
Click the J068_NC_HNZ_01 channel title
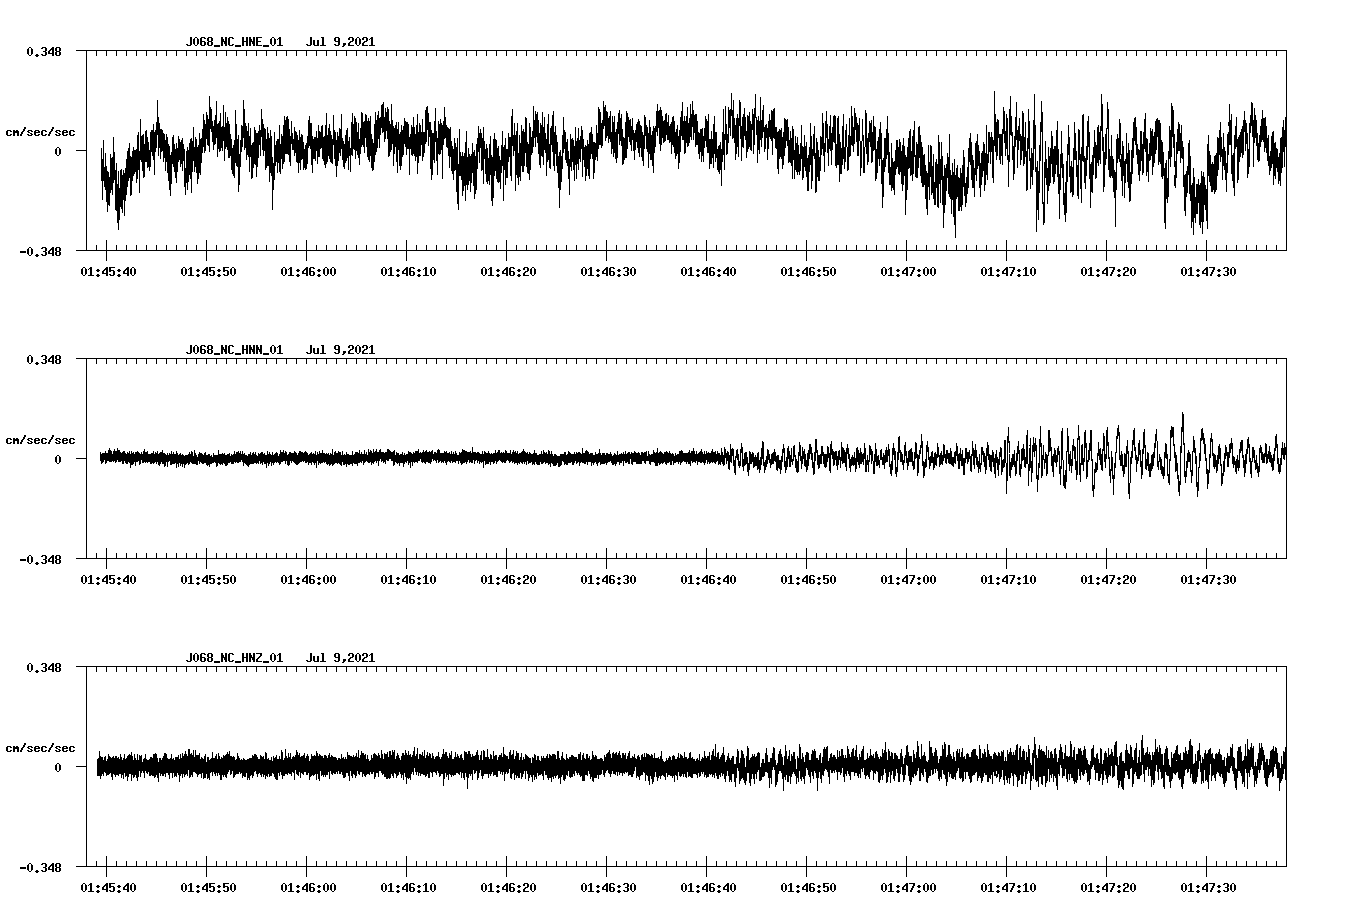(234, 658)
